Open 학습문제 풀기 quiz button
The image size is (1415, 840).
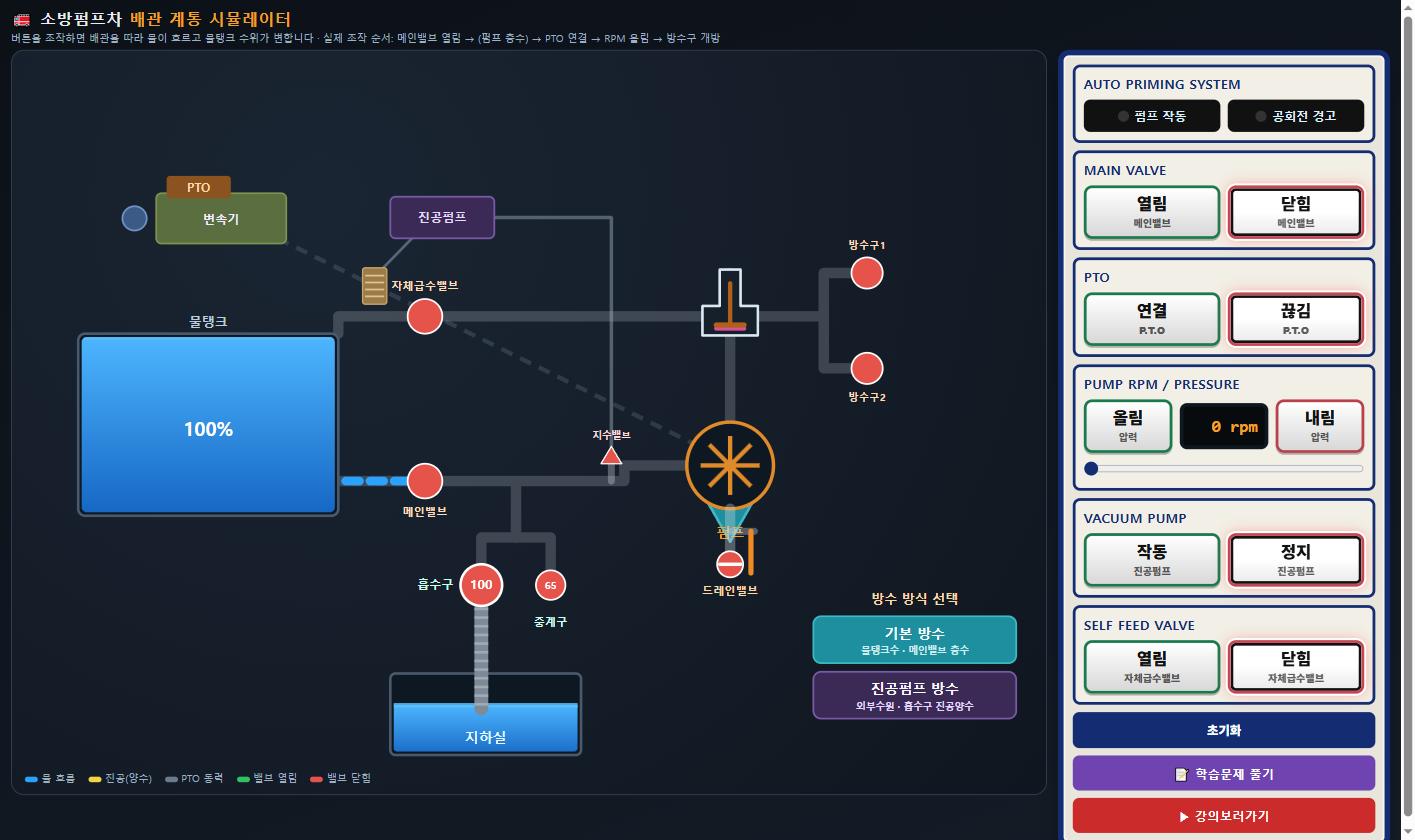1224,773
